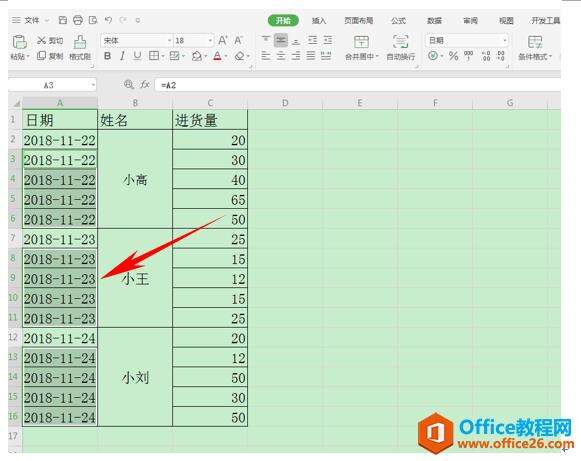Decrease font size with the A- icon
This screenshot has height=461, width=581.
click(238, 40)
